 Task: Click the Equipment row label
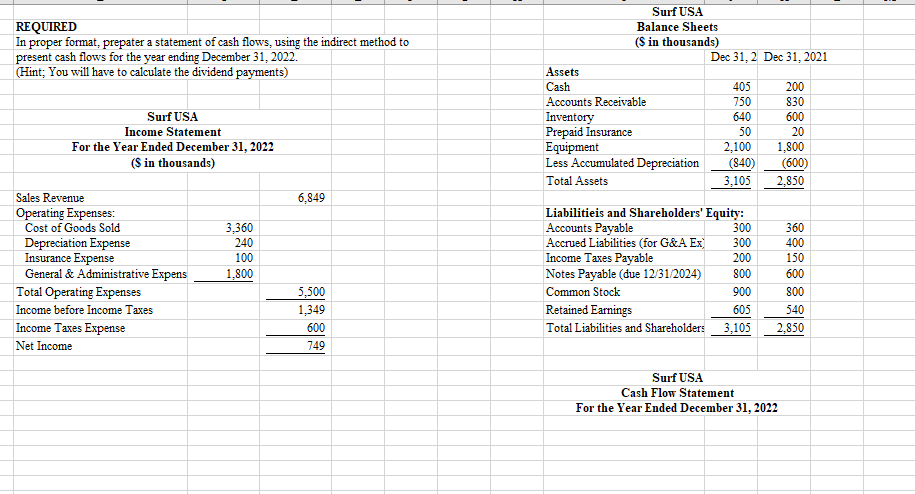point(572,148)
